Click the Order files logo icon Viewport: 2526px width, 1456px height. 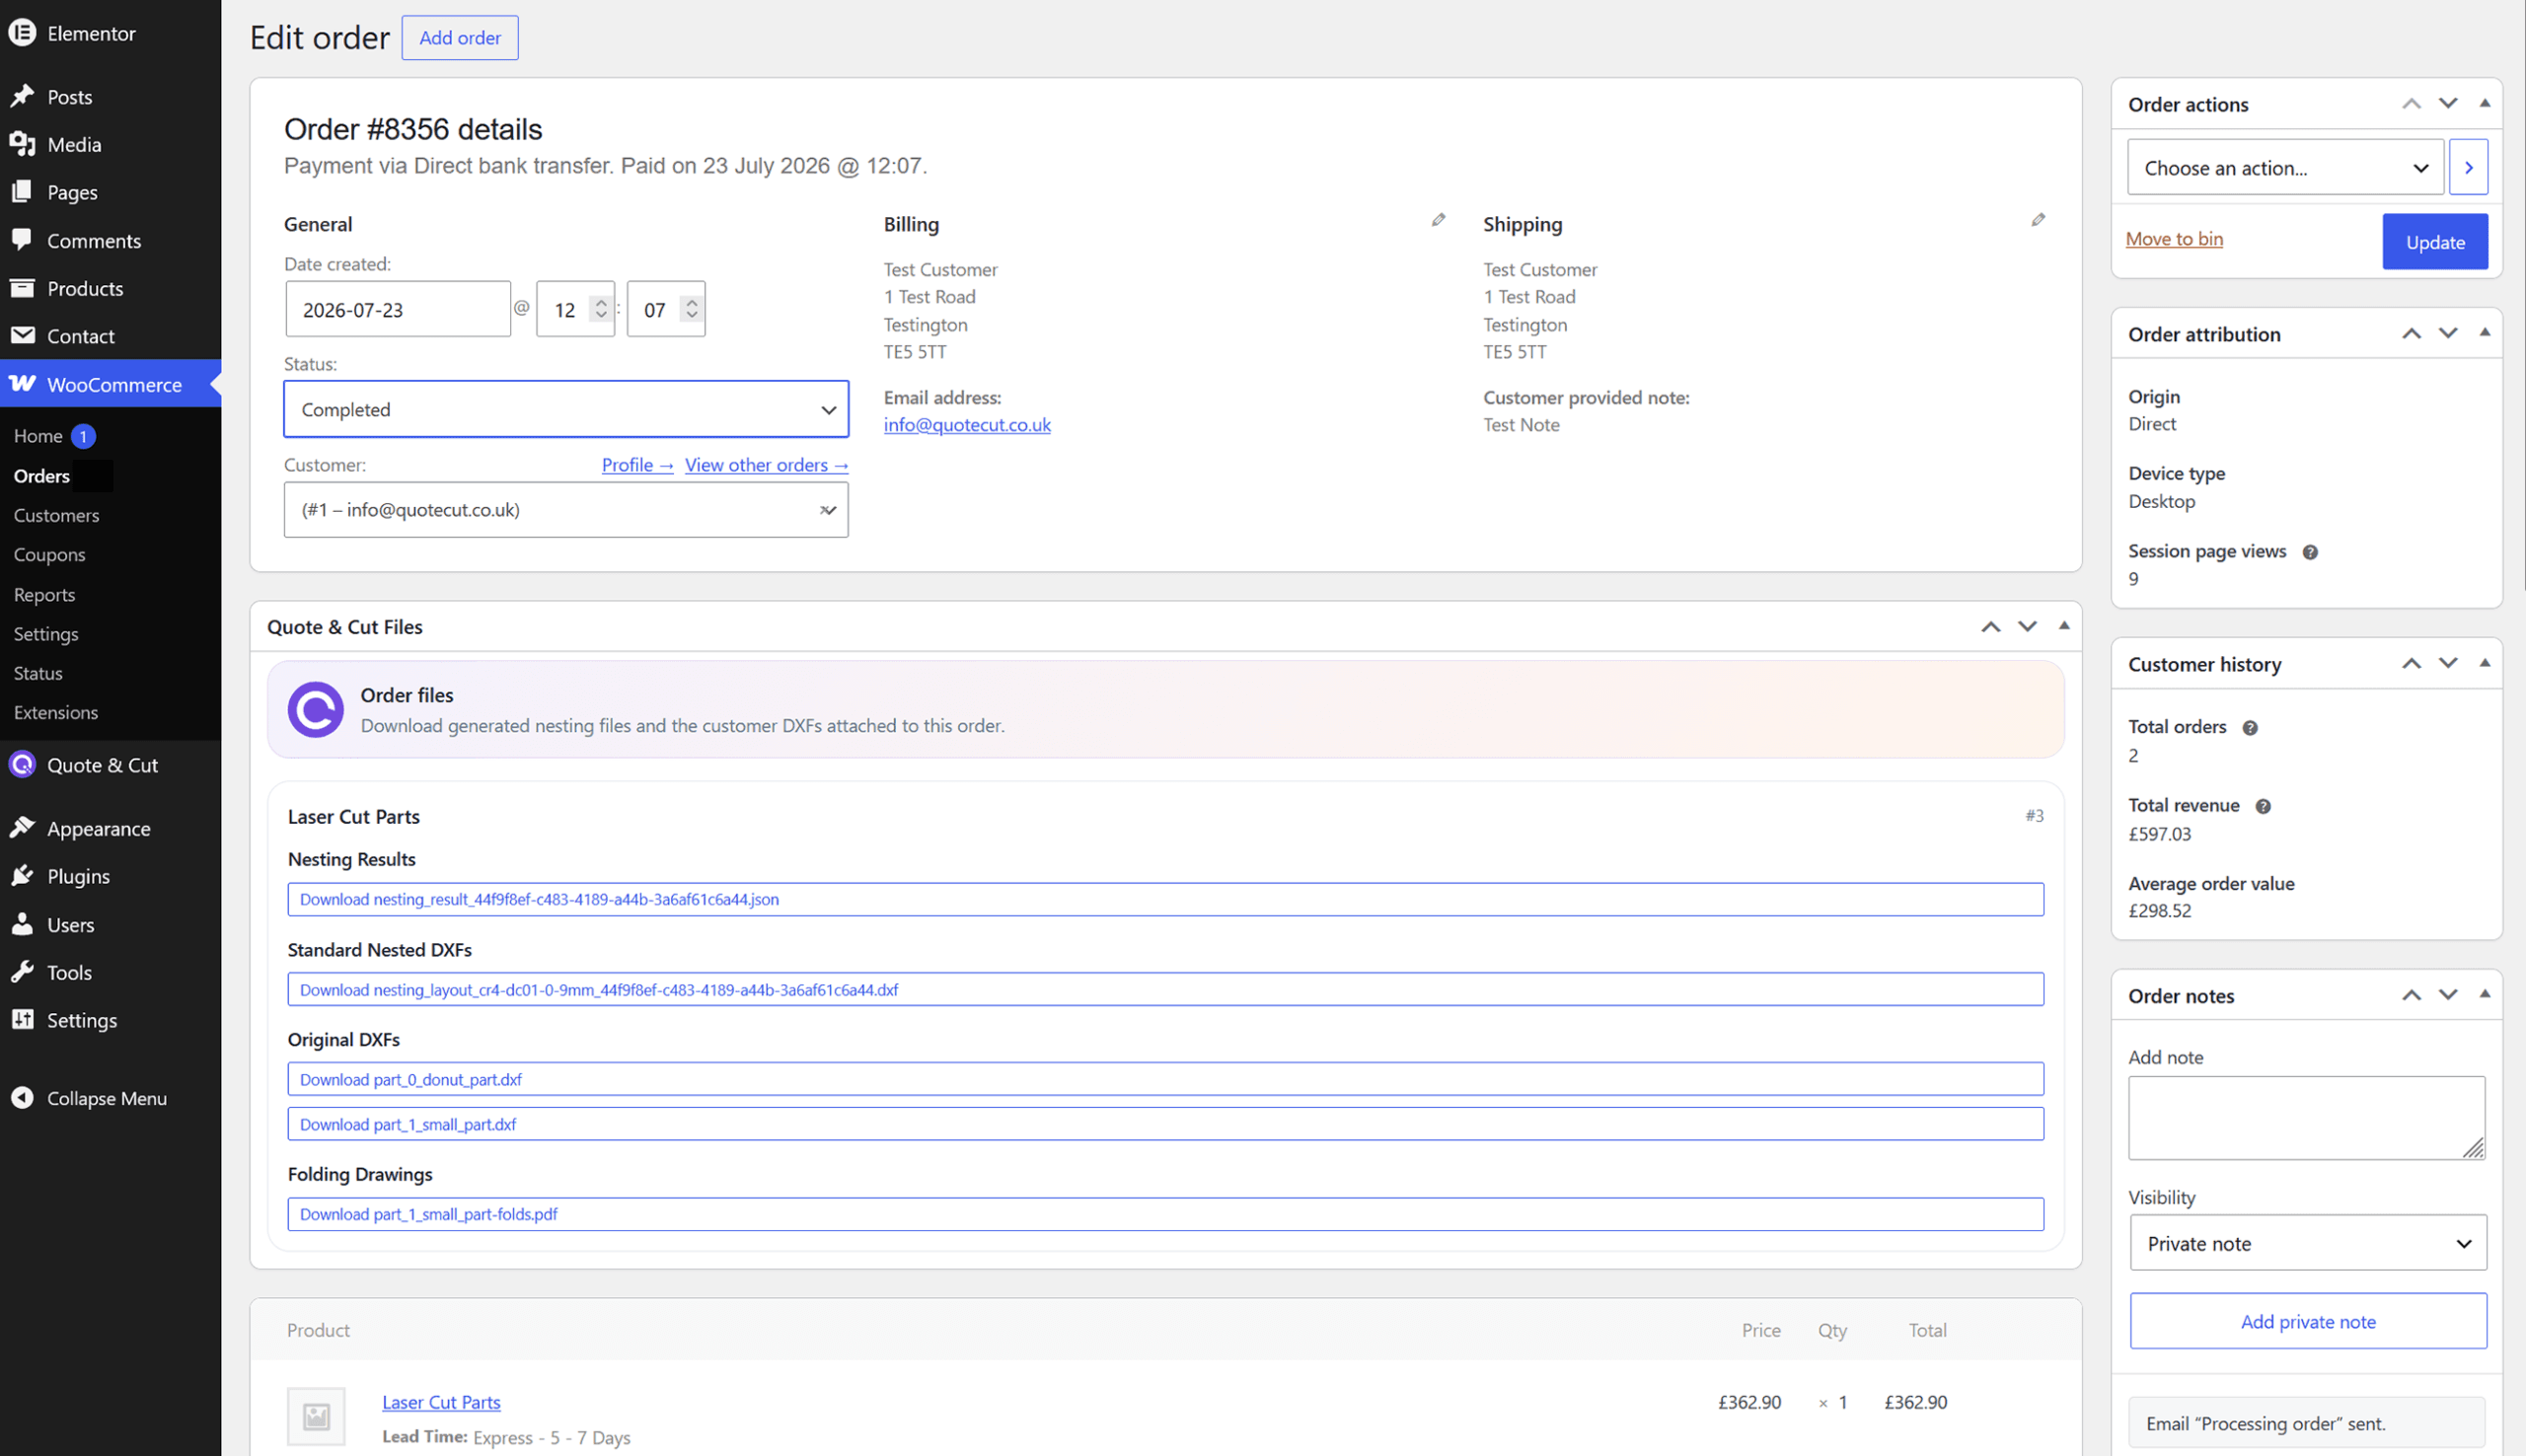tap(316, 710)
